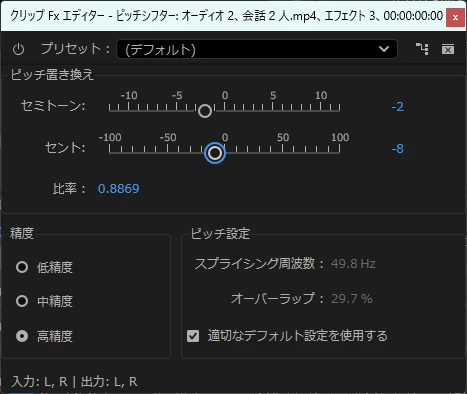Click the delete preset icon

[x=448, y=49]
